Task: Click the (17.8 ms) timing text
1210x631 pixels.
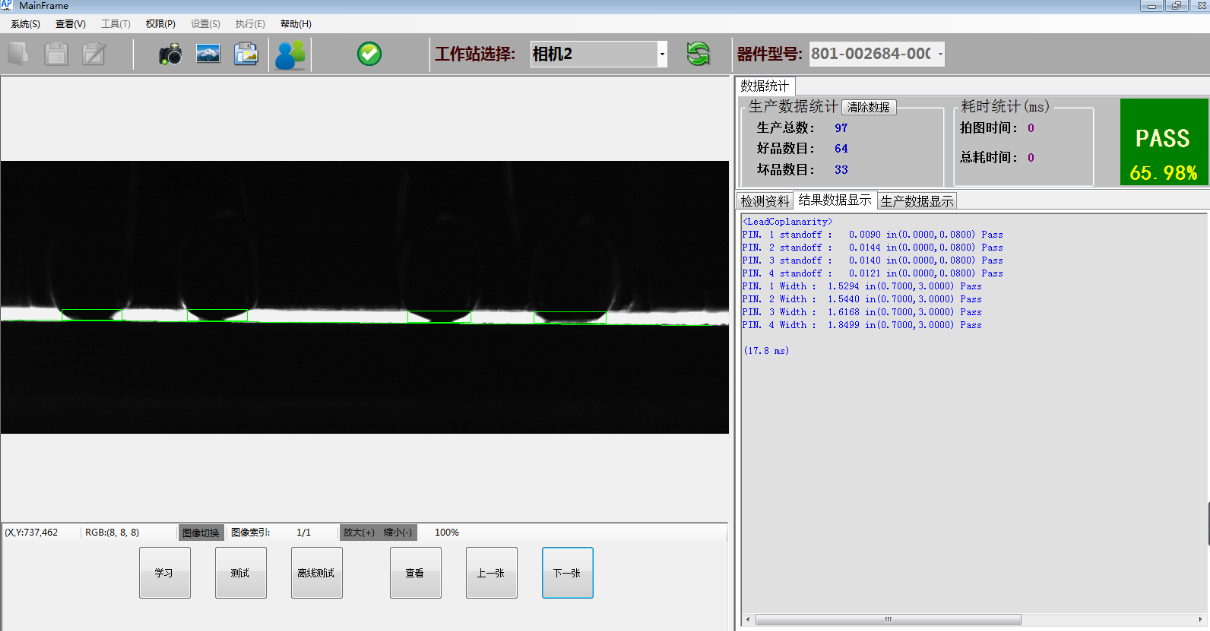Action: click(766, 351)
